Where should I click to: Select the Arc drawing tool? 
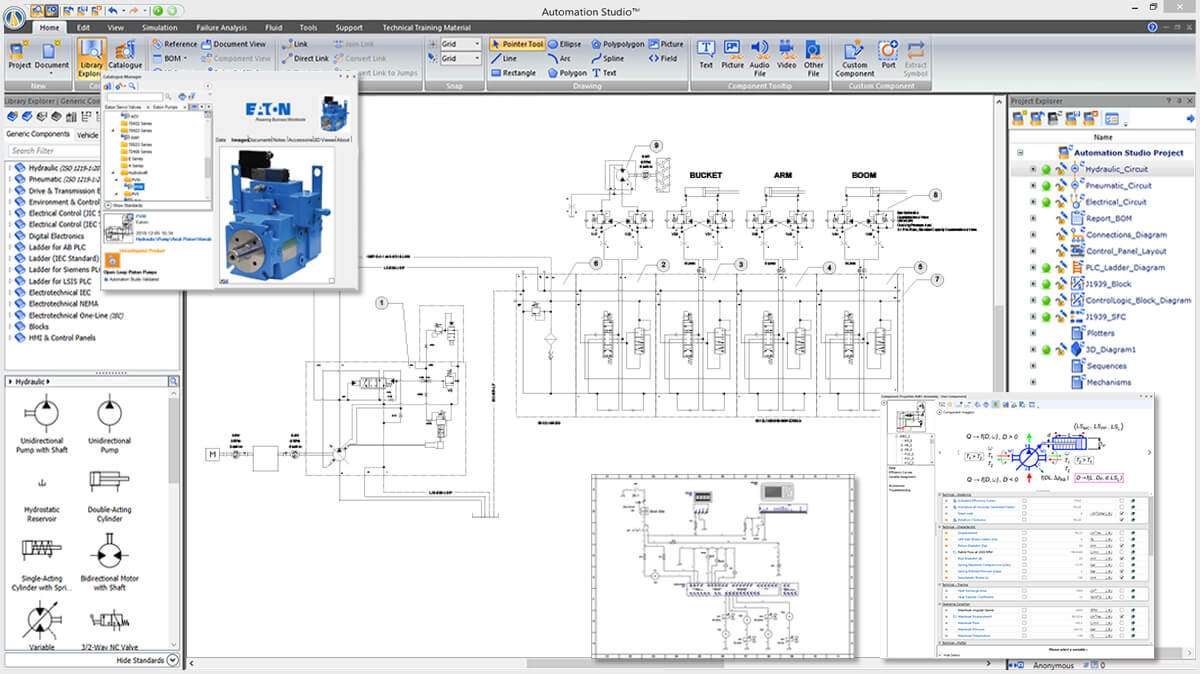click(x=558, y=58)
